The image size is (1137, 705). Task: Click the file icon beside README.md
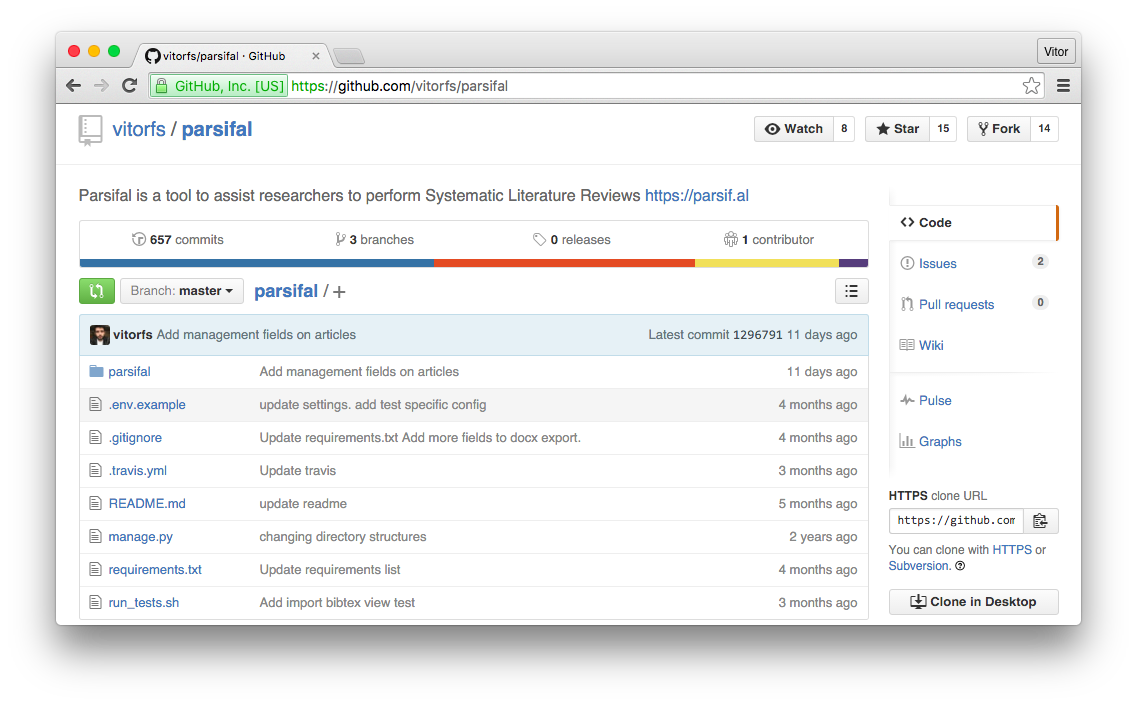[x=95, y=503]
